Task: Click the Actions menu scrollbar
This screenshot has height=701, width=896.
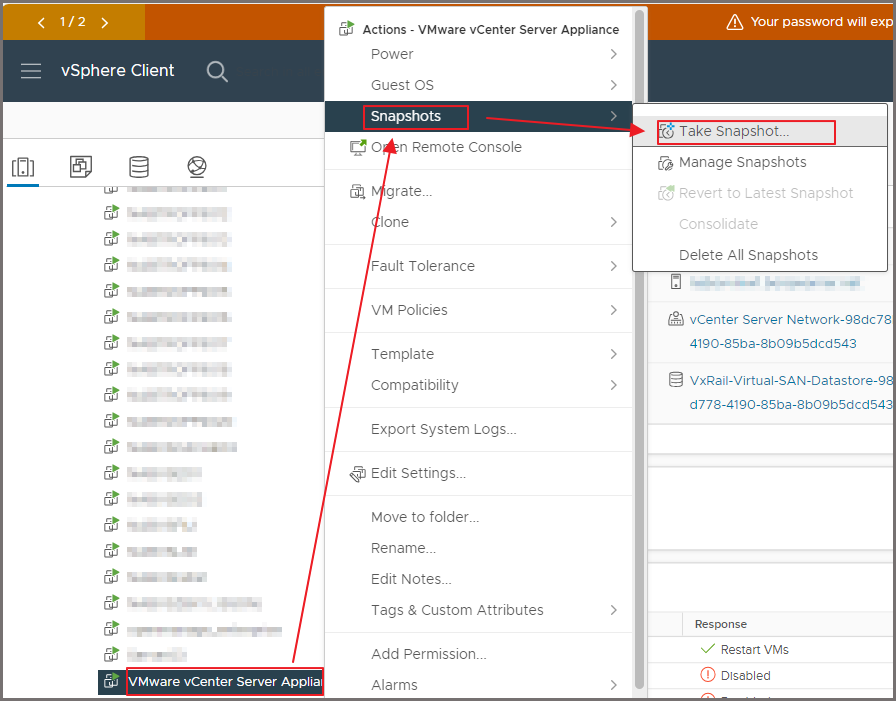Action: (x=639, y=350)
